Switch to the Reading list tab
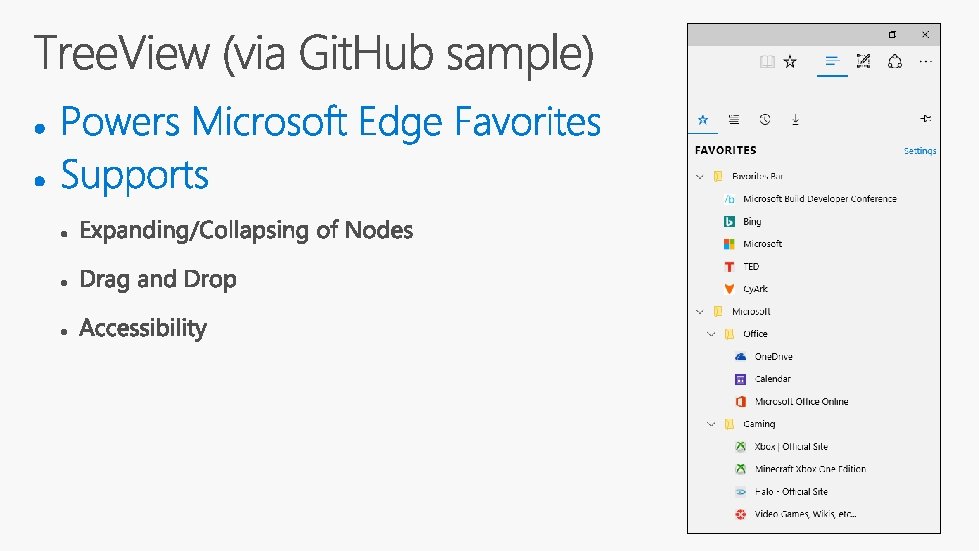This screenshot has height=551, width=979. 734,120
